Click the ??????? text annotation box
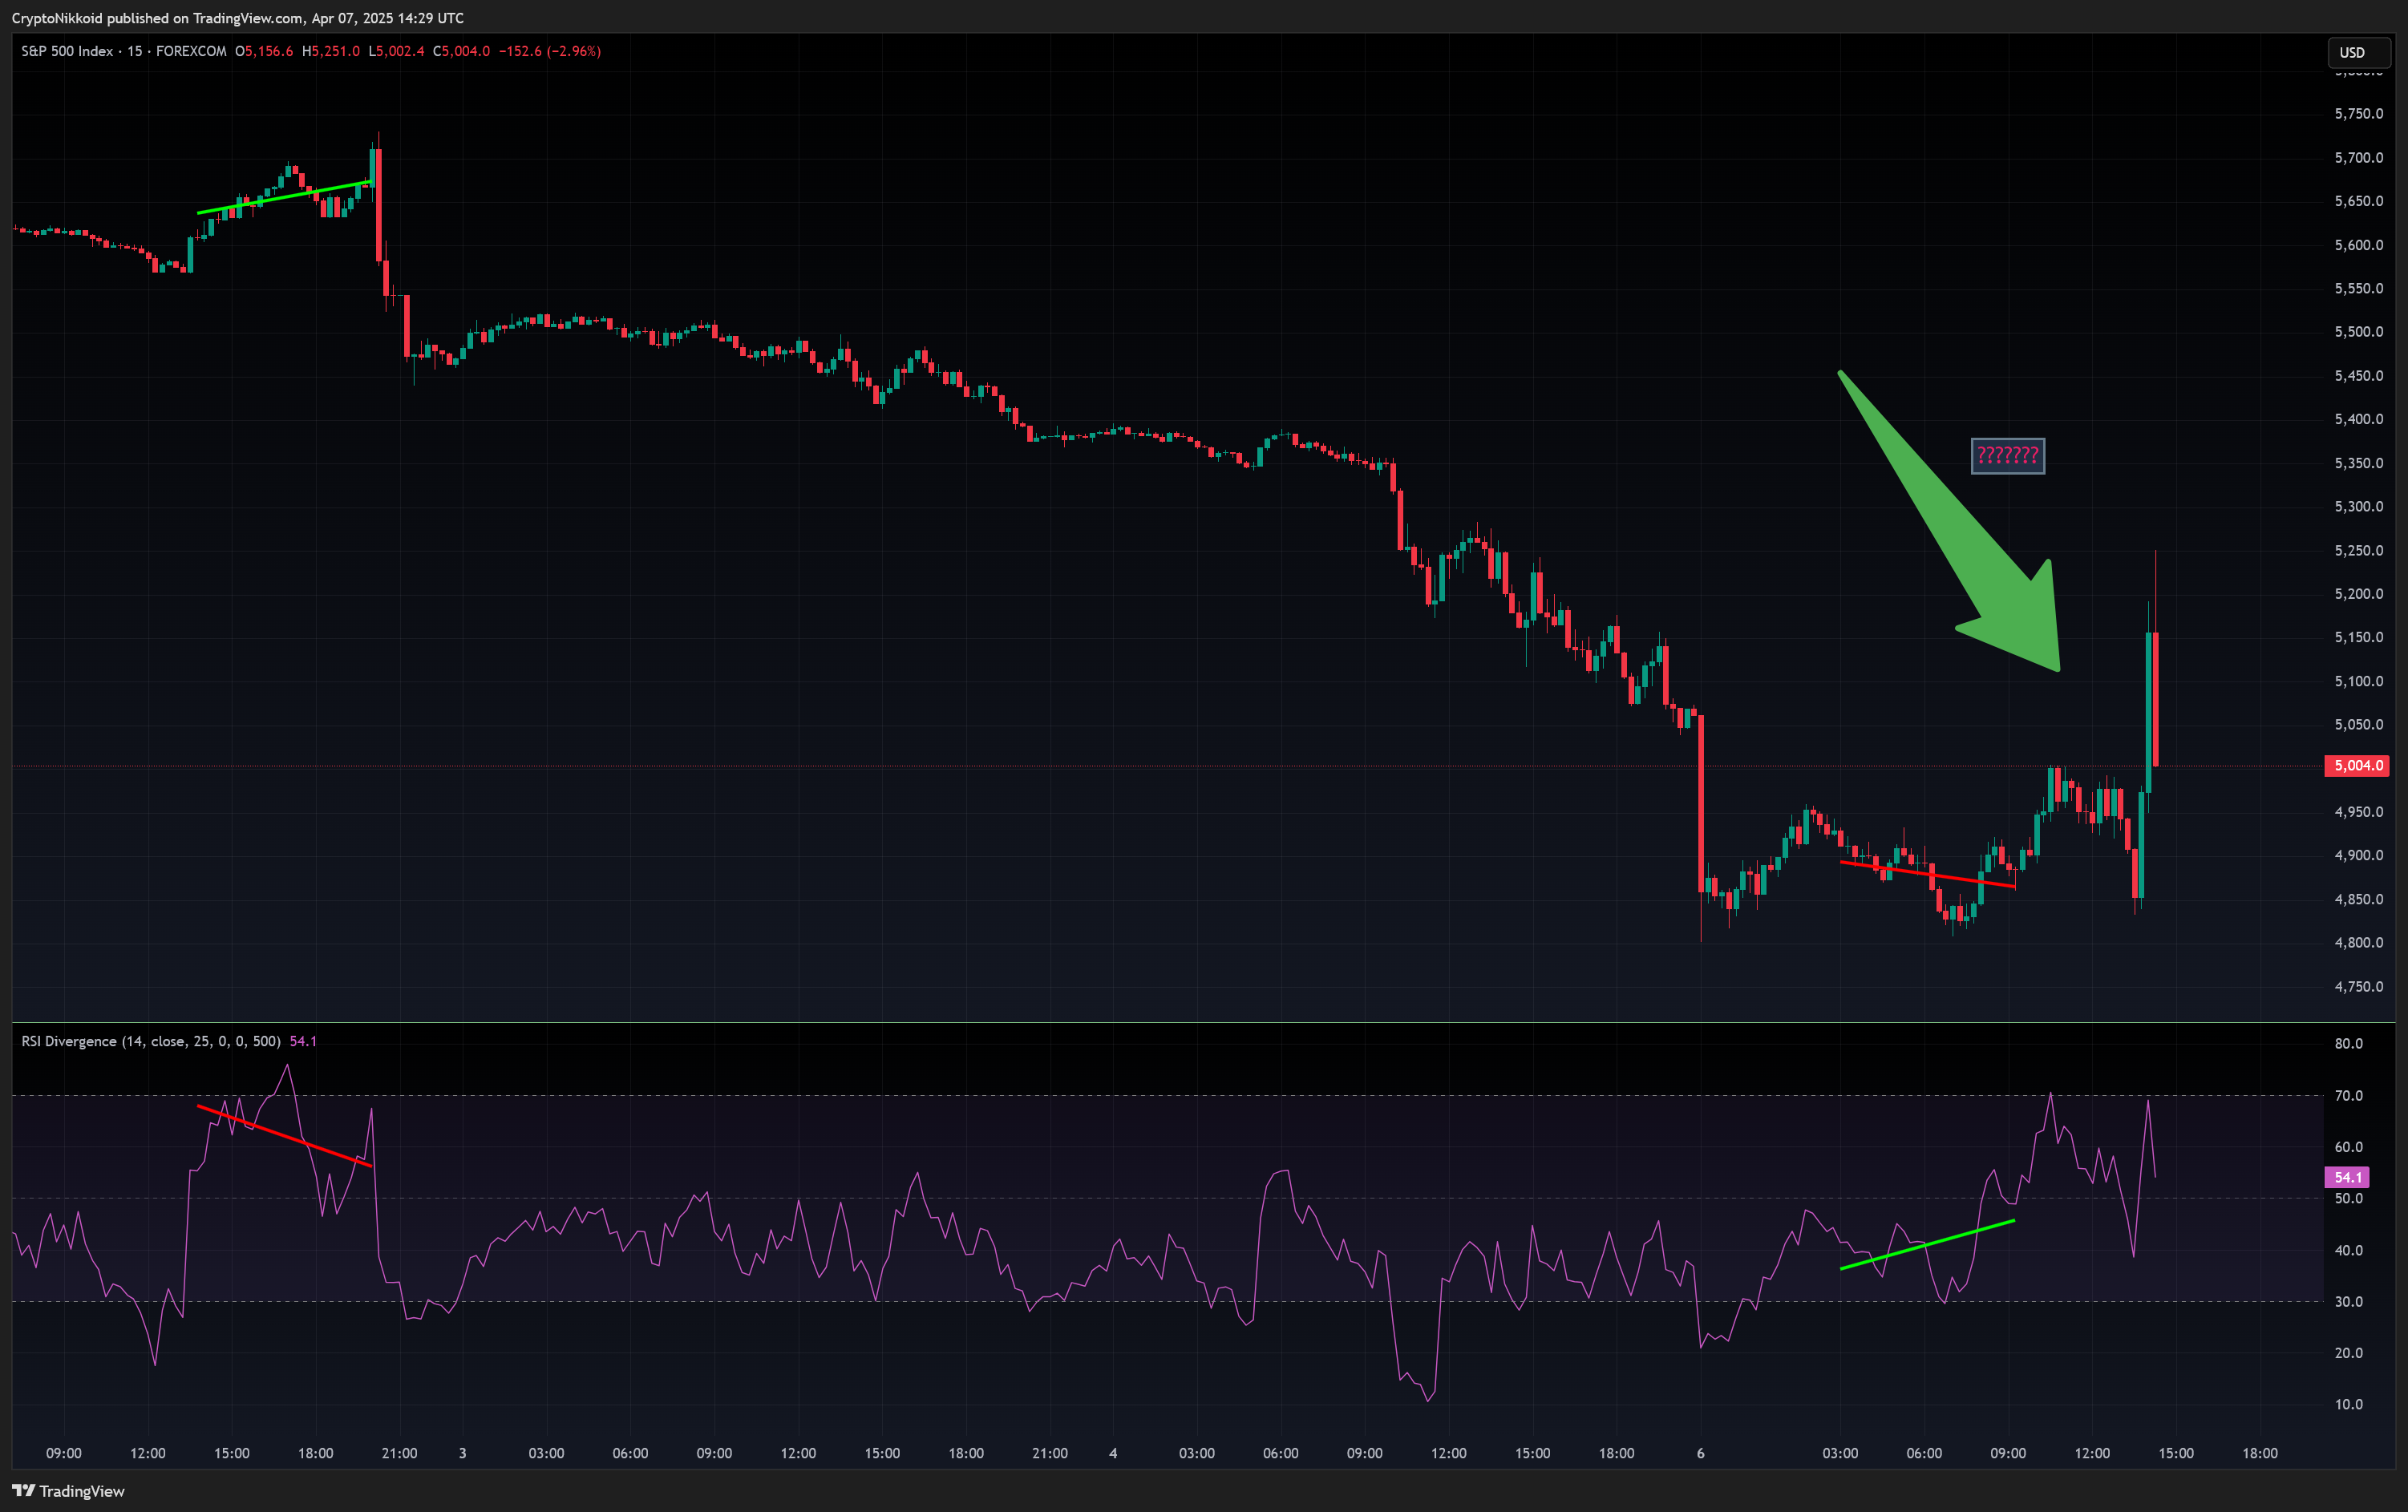2408x1512 pixels. point(2008,456)
